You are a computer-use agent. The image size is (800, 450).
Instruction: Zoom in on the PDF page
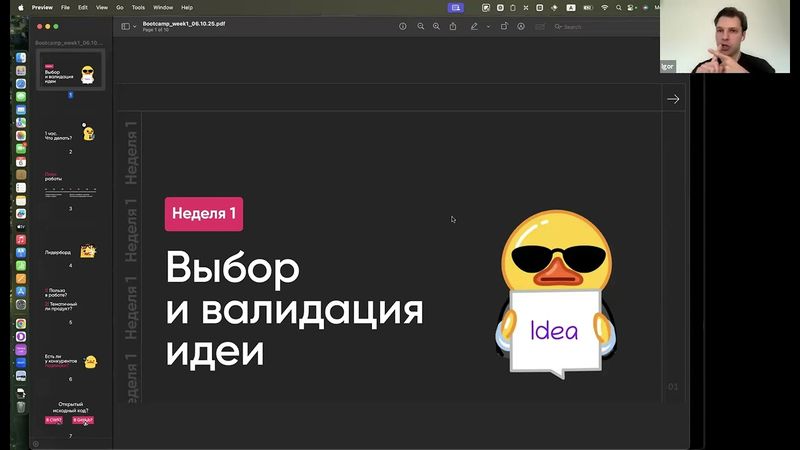click(436, 27)
